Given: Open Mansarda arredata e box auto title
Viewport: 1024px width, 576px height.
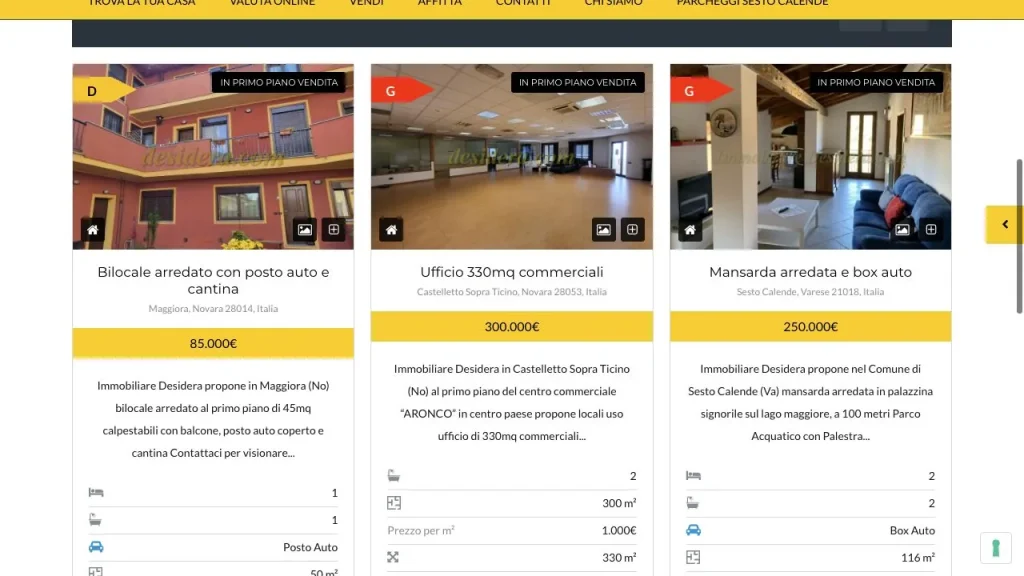Looking at the screenshot, I should click(810, 272).
